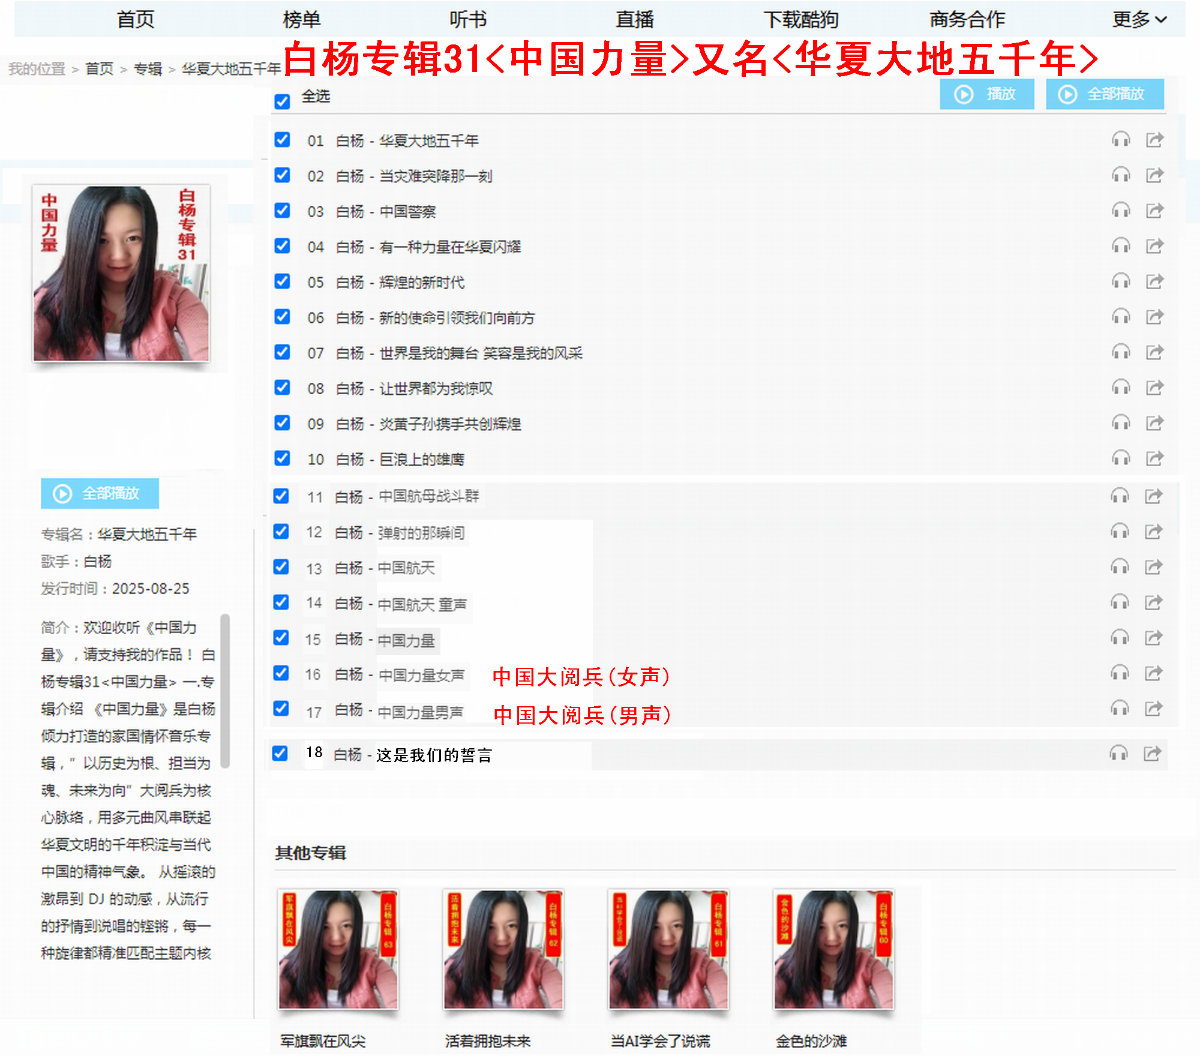This screenshot has width=1200, height=1056.
Task: Click 全部播放 button above the track list
Action: (1105, 94)
